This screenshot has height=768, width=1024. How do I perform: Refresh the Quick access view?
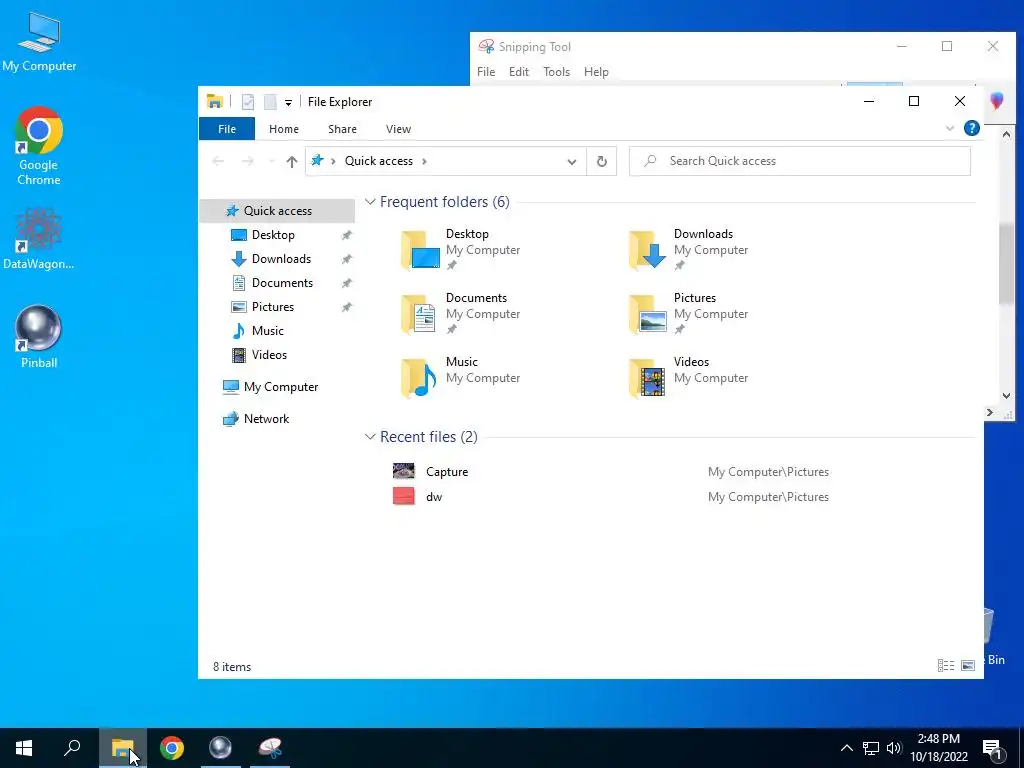point(601,161)
